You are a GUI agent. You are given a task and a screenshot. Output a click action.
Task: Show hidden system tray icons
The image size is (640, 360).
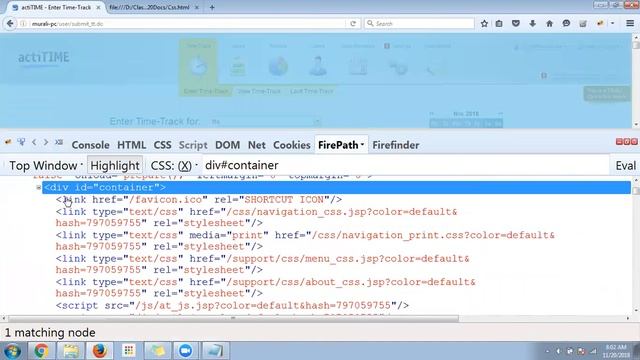547,351
